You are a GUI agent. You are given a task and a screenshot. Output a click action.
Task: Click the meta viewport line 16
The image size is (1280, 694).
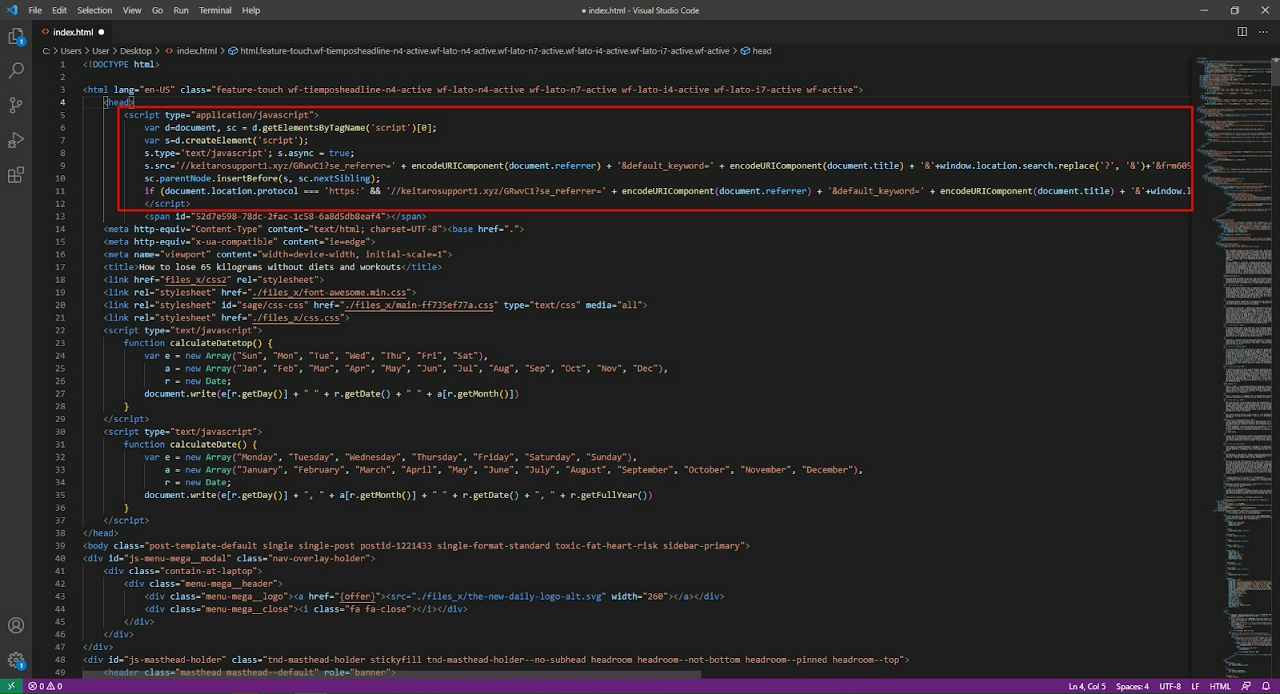pyautogui.click(x=278, y=254)
